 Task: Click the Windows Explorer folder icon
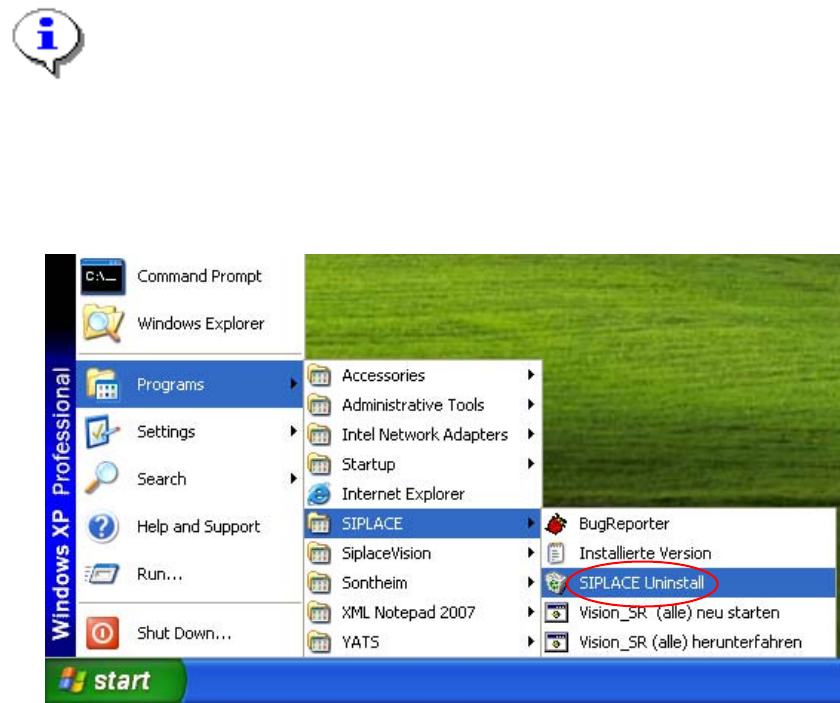(x=103, y=323)
